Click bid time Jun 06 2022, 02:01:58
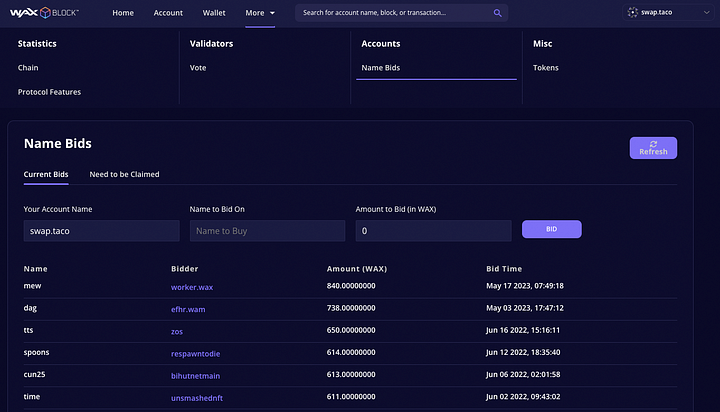This screenshot has height=412, width=720. coord(523,374)
